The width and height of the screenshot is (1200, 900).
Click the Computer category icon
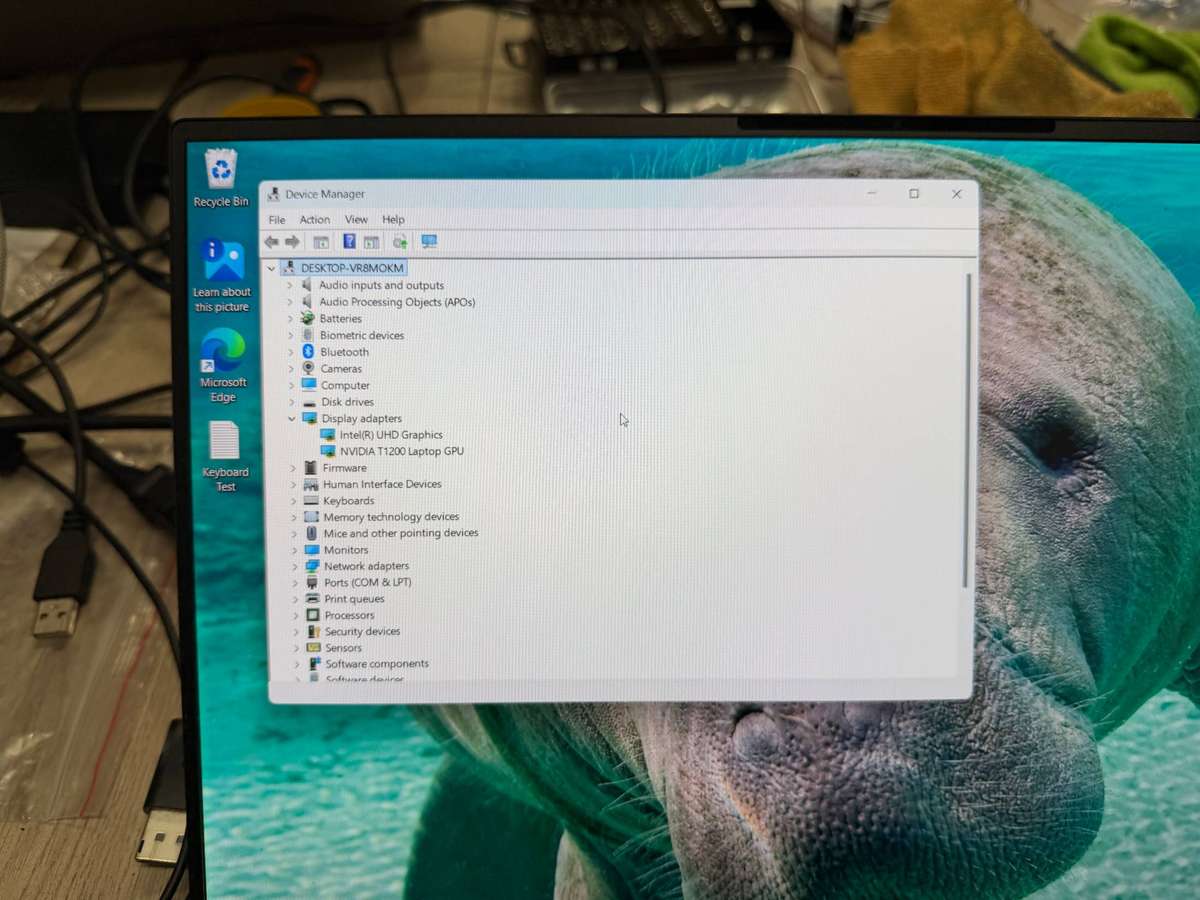(x=309, y=385)
